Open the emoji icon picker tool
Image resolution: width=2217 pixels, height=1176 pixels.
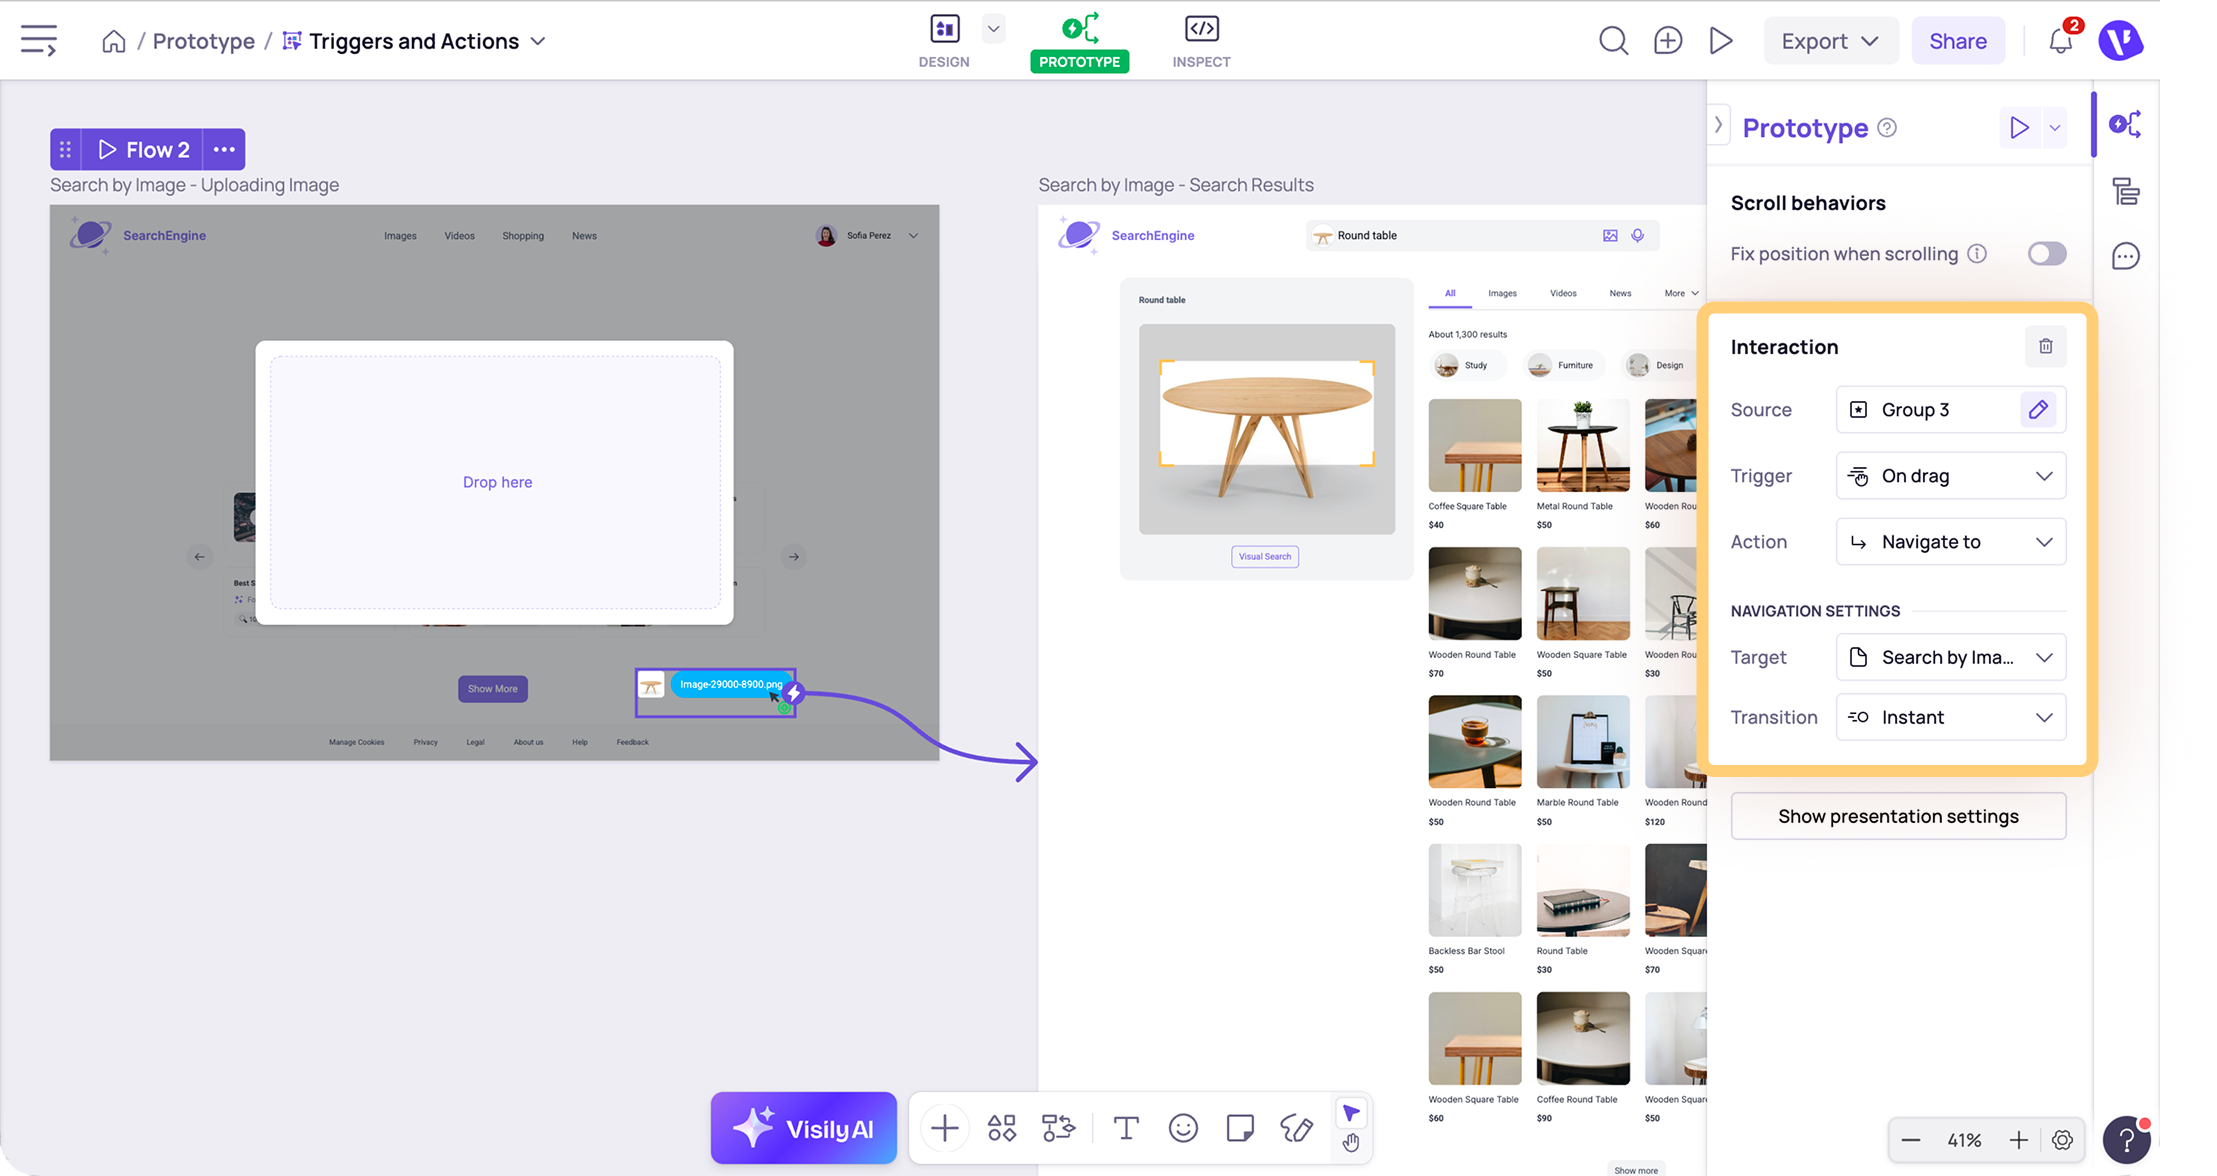[1183, 1128]
